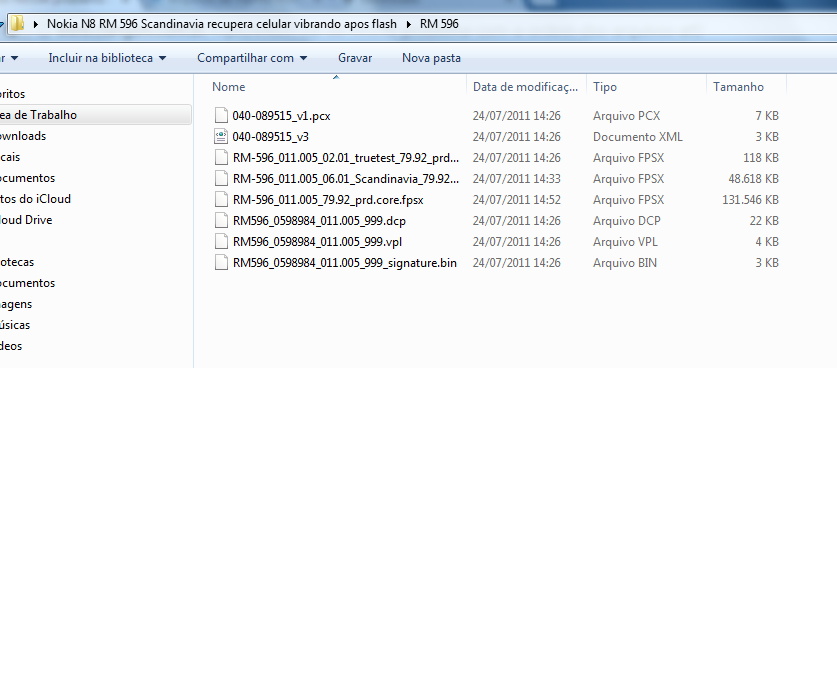
Task: Click file name 040-089515_v1.pcx
Action: point(281,116)
